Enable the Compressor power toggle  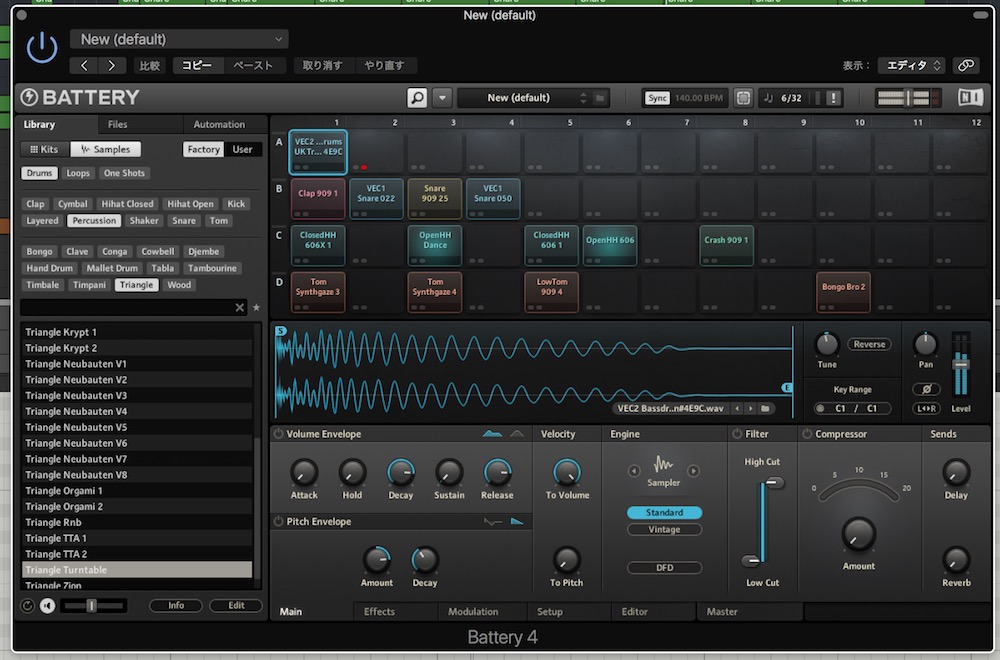click(807, 435)
